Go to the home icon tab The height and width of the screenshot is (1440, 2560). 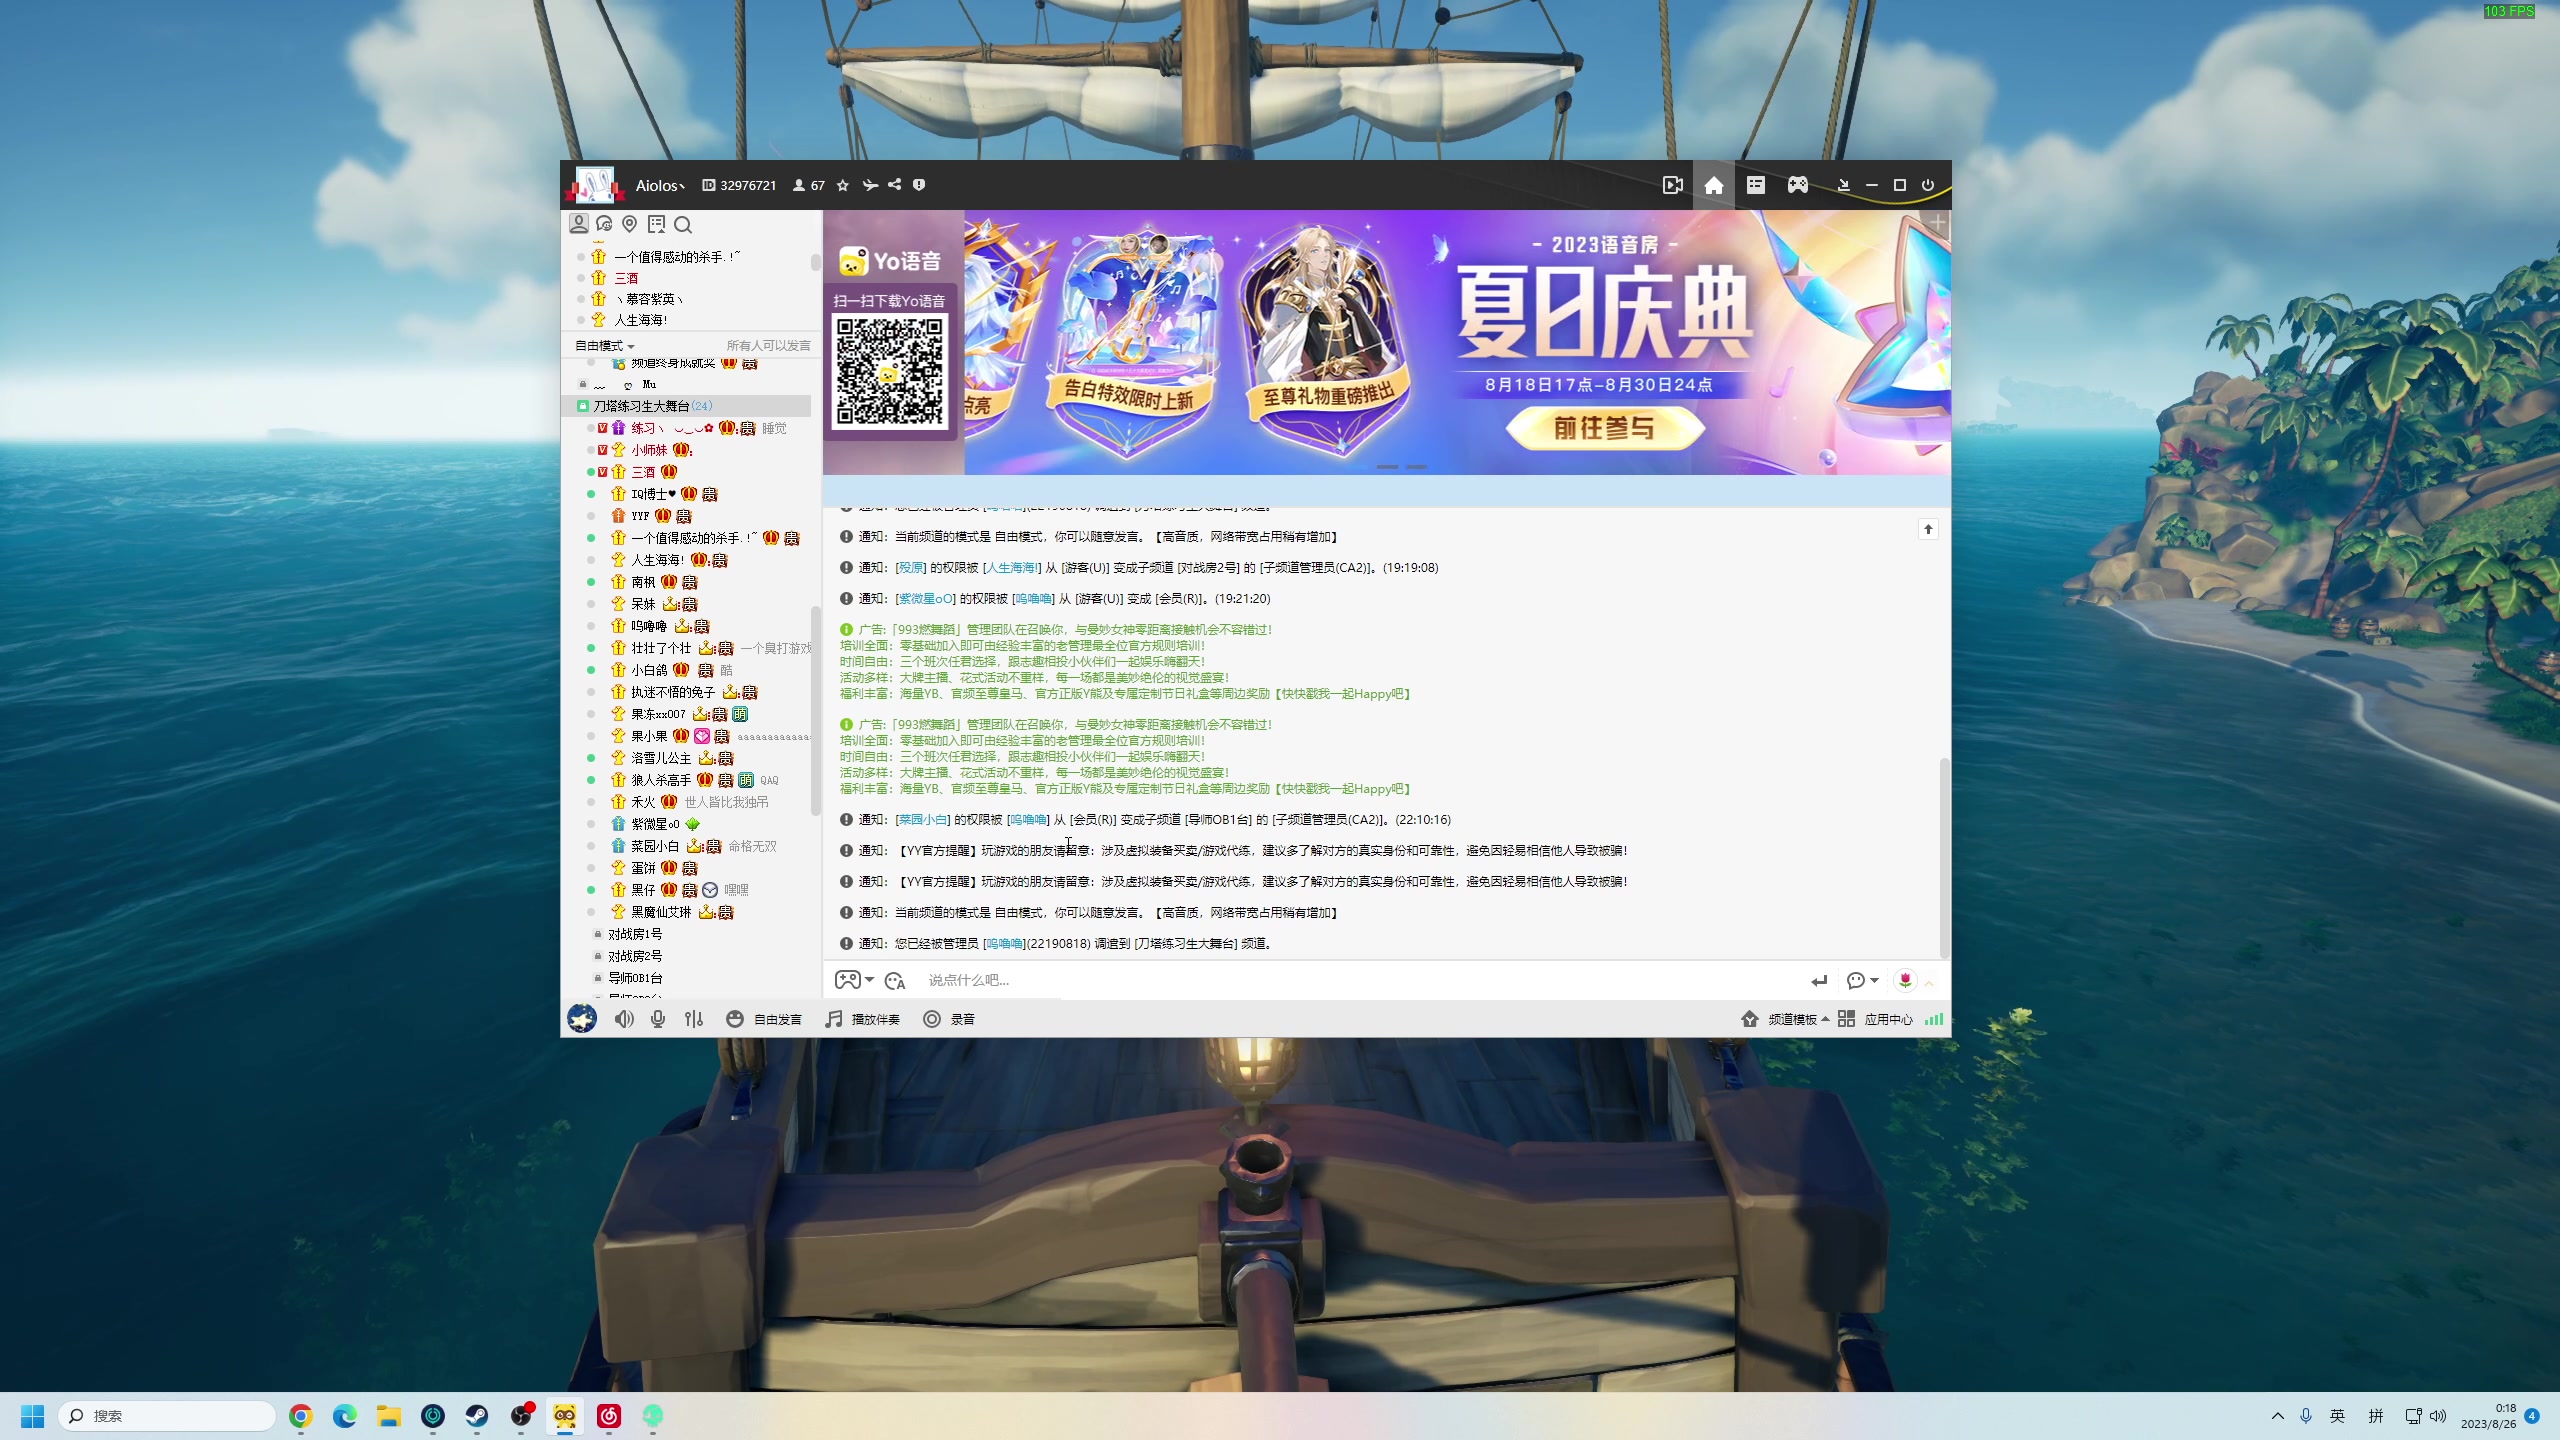coord(1714,185)
